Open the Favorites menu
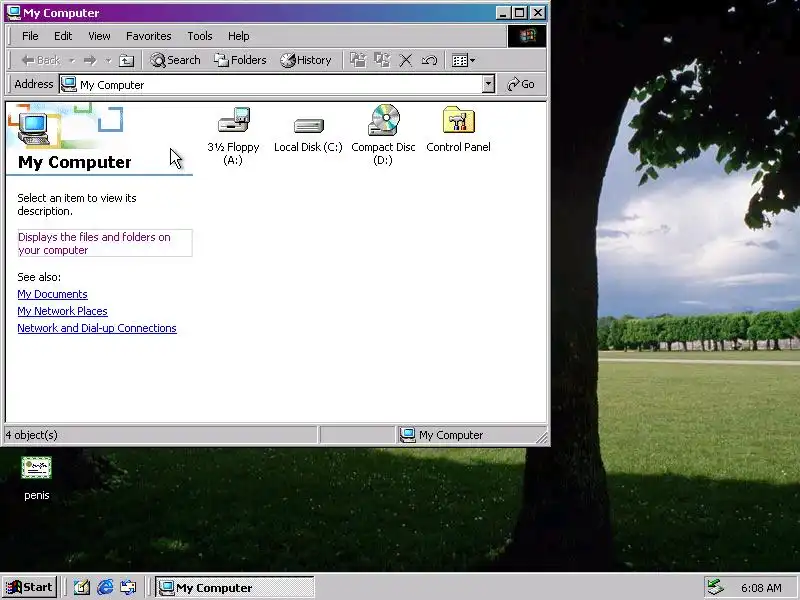800x600 pixels. [148, 36]
